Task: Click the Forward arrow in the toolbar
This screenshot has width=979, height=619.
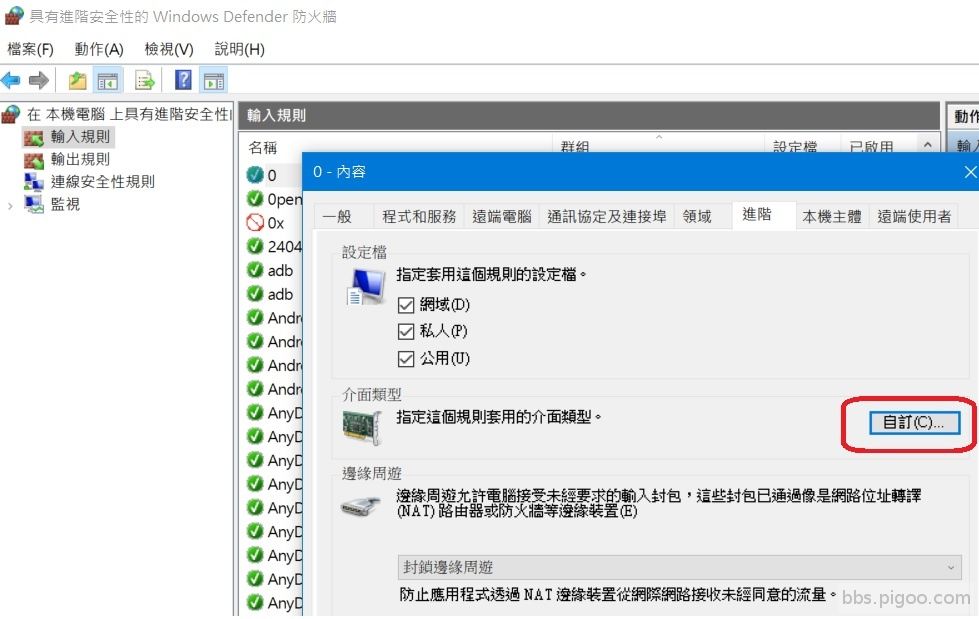Action: (x=39, y=80)
